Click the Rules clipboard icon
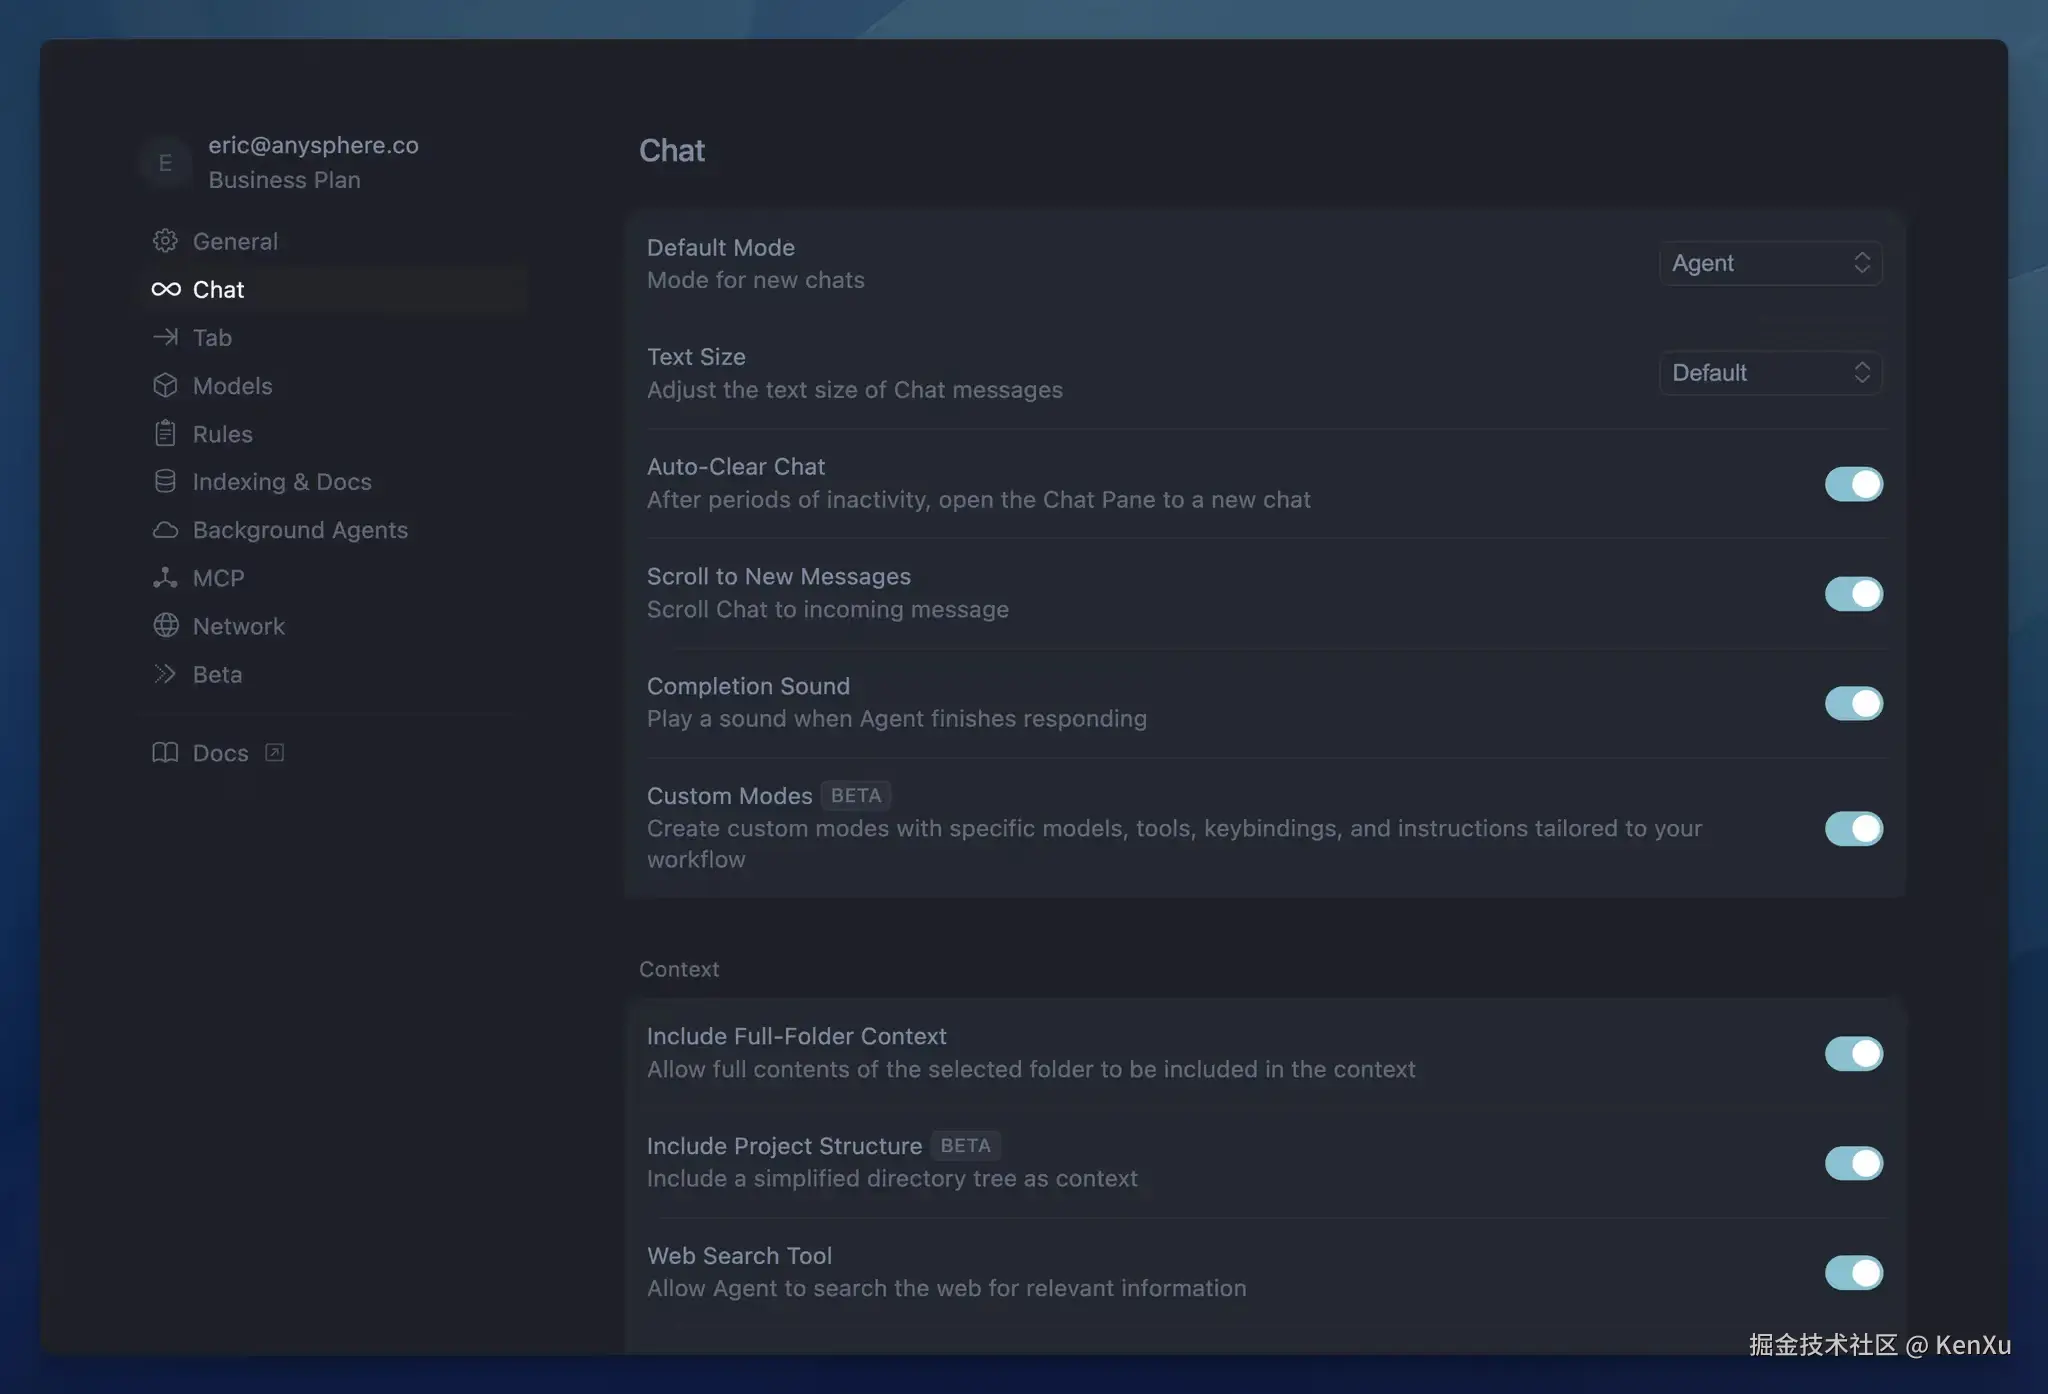 tap(165, 434)
